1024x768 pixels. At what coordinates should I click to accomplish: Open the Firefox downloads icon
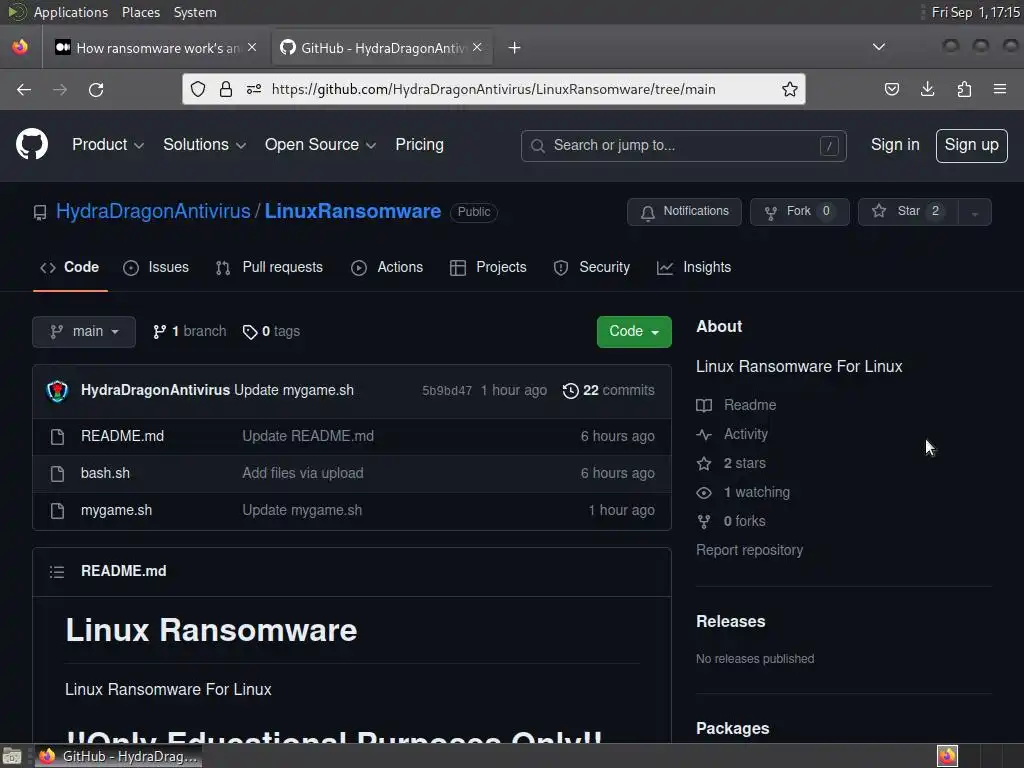(x=927, y=89)
